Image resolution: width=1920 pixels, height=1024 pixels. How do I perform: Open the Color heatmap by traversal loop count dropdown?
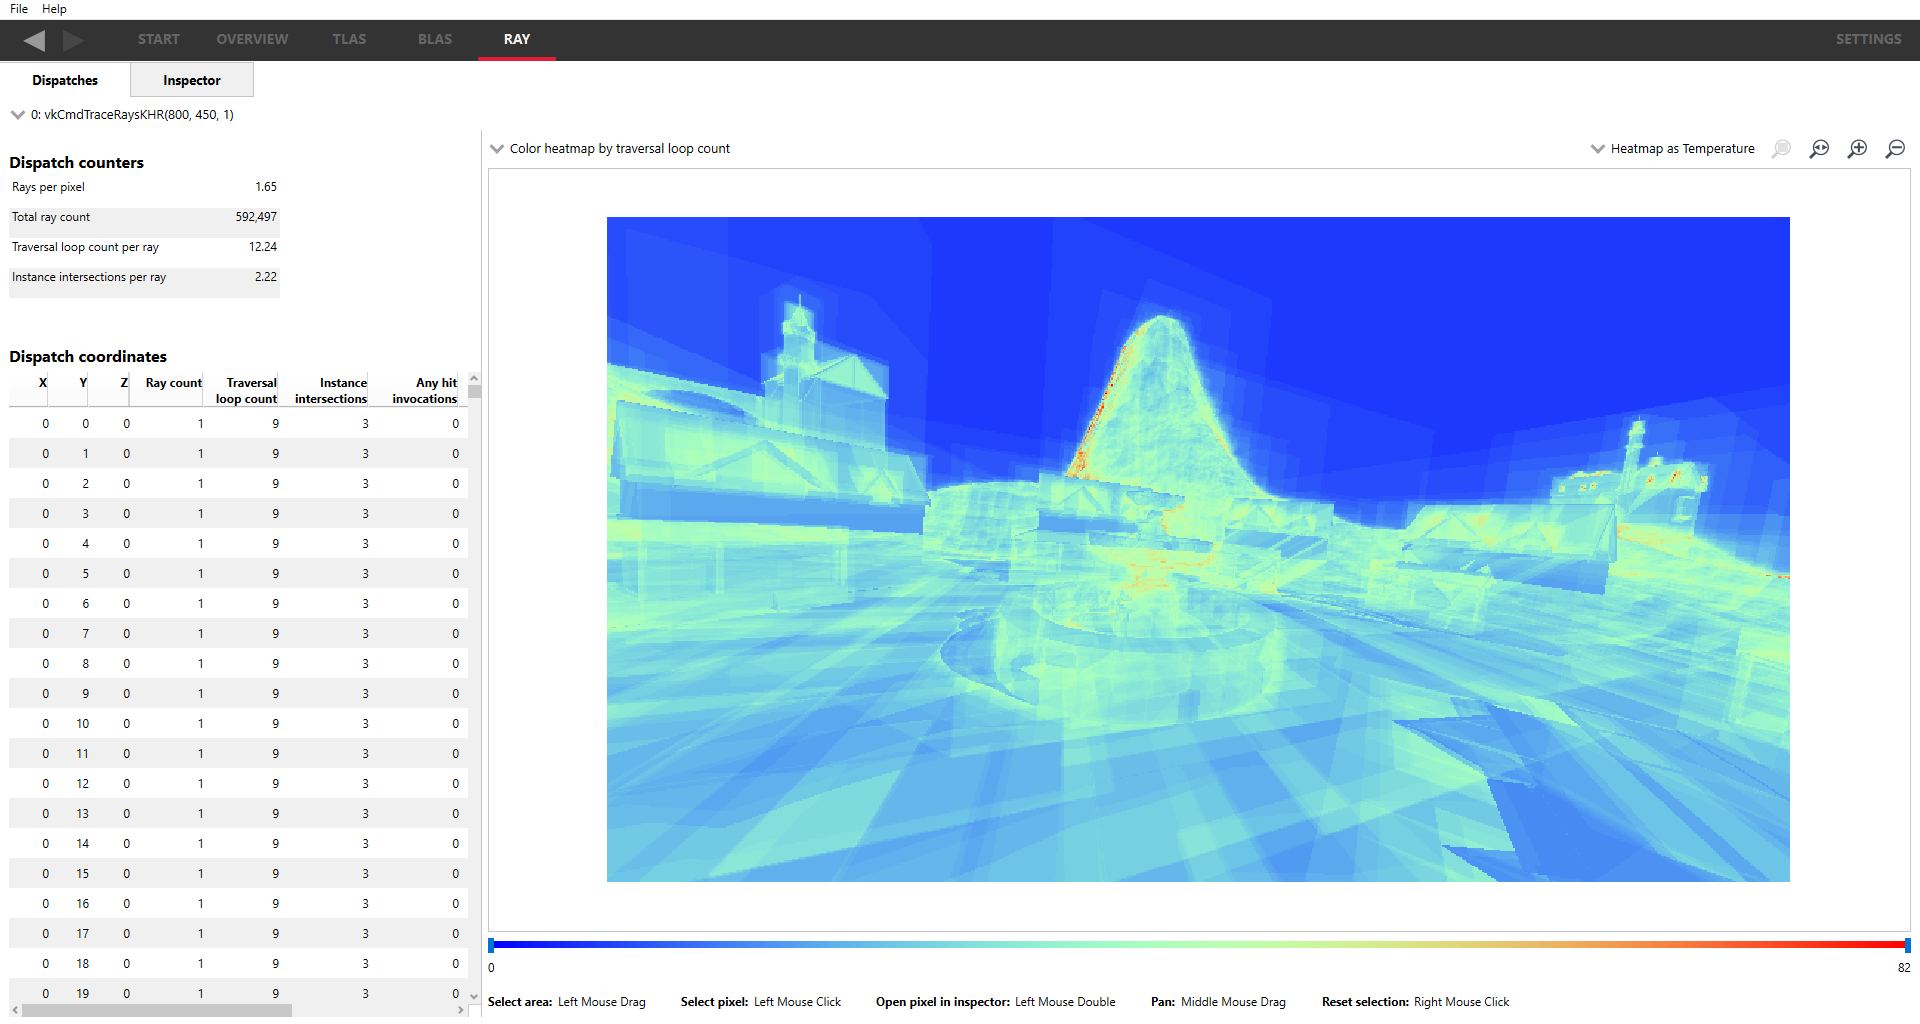pyautogui.click(x=611, y=149)
